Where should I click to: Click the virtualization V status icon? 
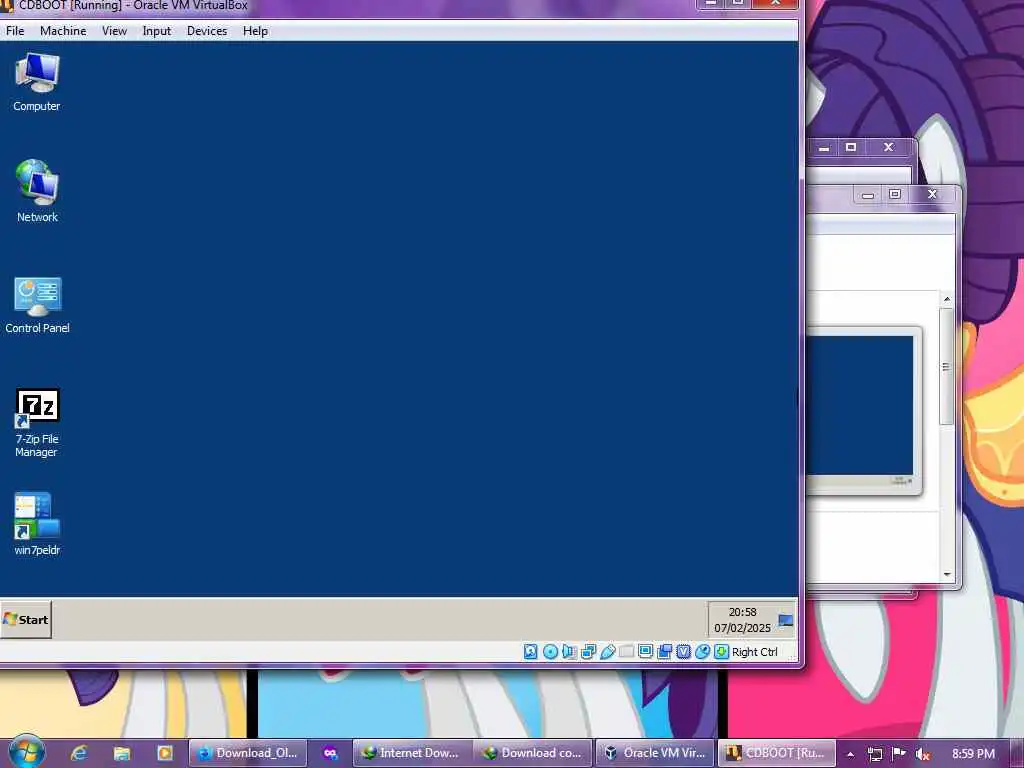[683, 652]
